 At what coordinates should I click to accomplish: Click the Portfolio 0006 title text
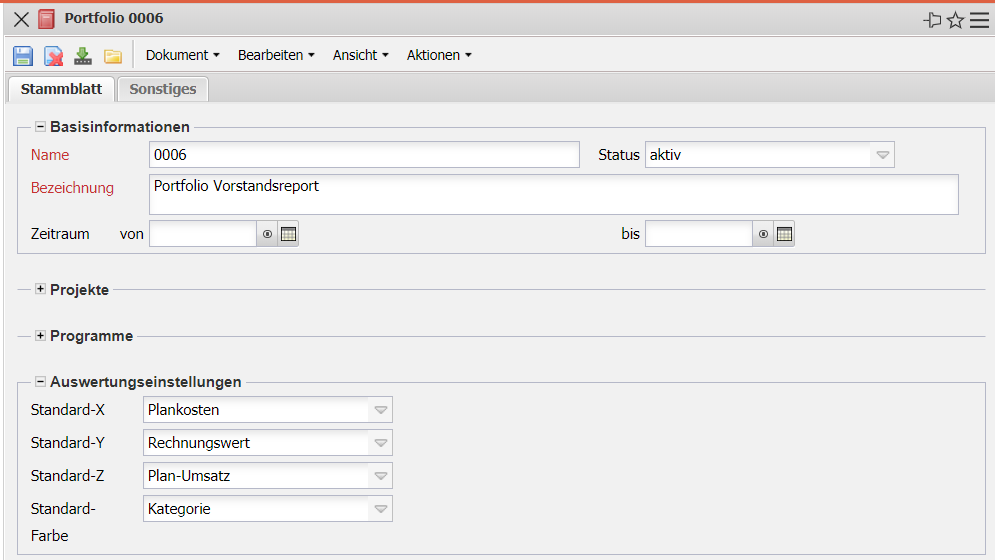tap(114, 18)
